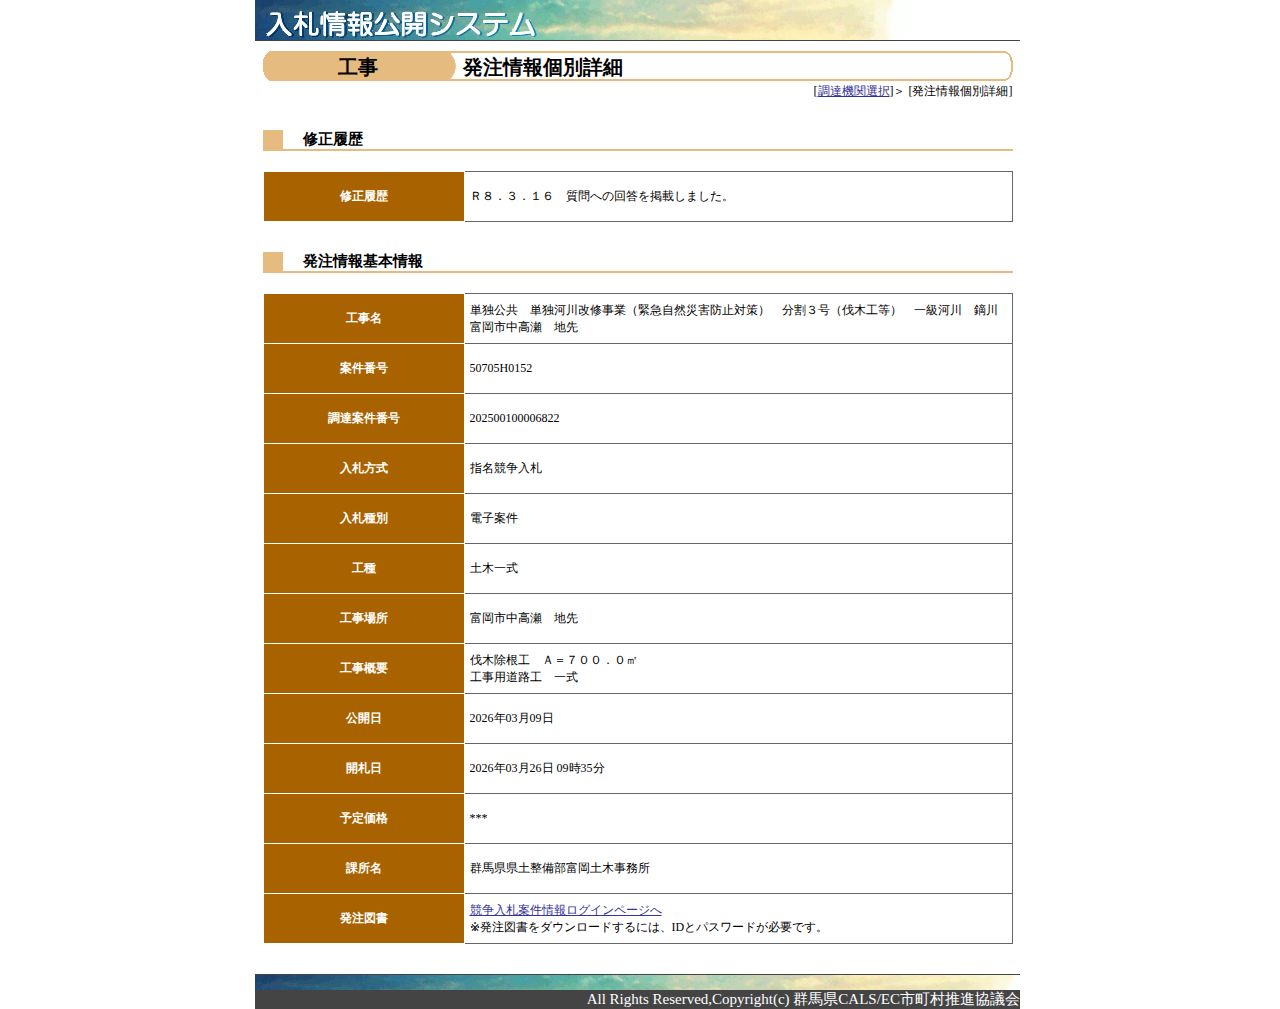Click the 入札方式 row header

[364, 468]
